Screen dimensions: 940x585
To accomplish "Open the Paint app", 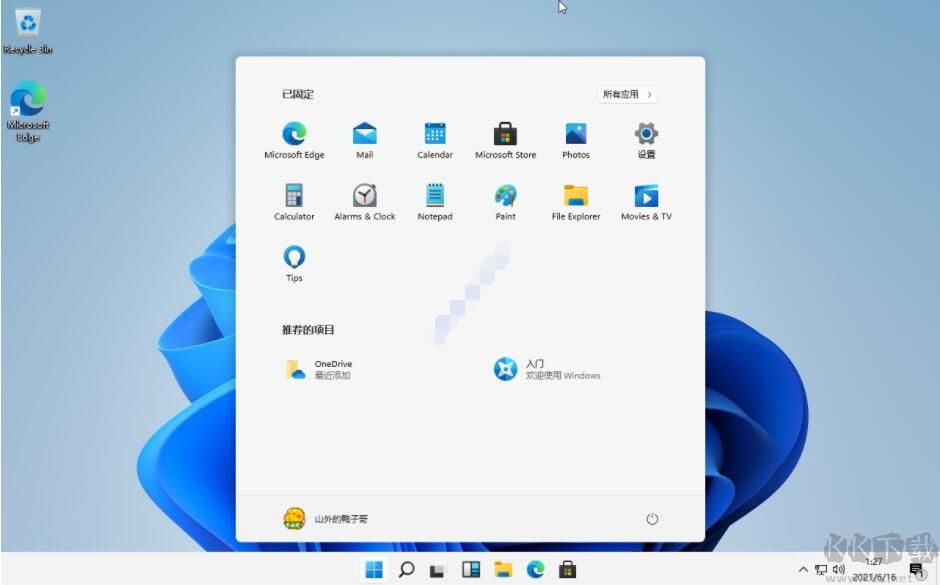I will pyautogui.click(x=505, y=202).
